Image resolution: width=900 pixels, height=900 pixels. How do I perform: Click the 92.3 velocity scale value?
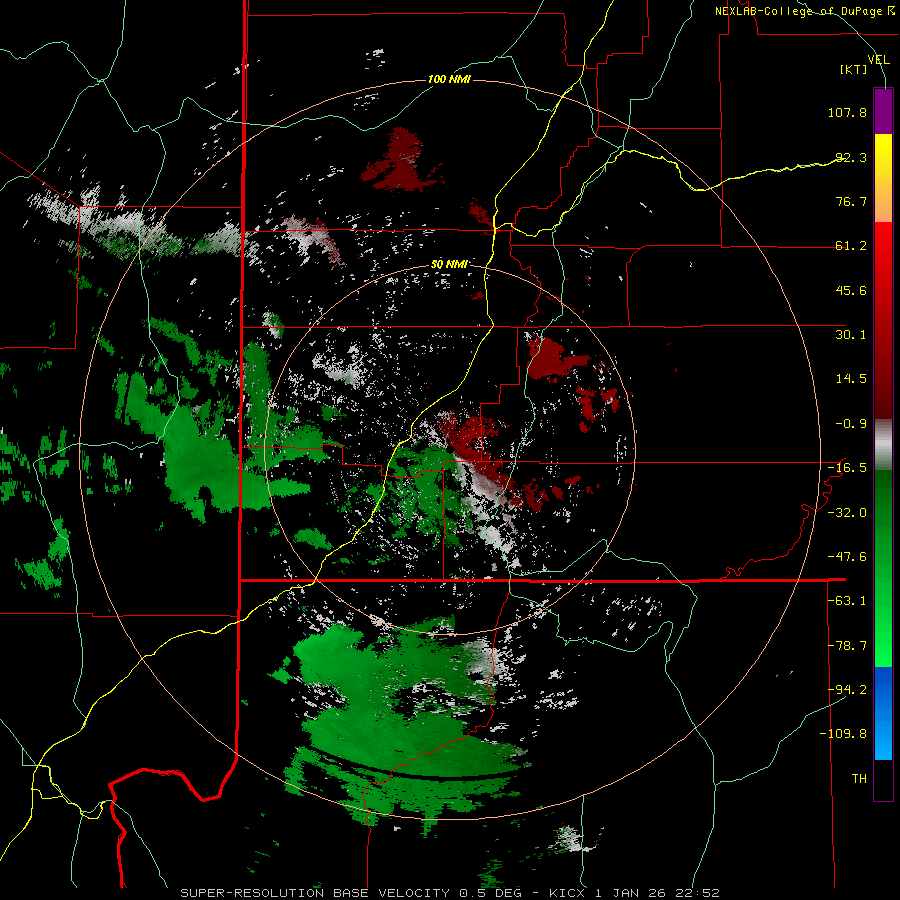tap(851, 157)
